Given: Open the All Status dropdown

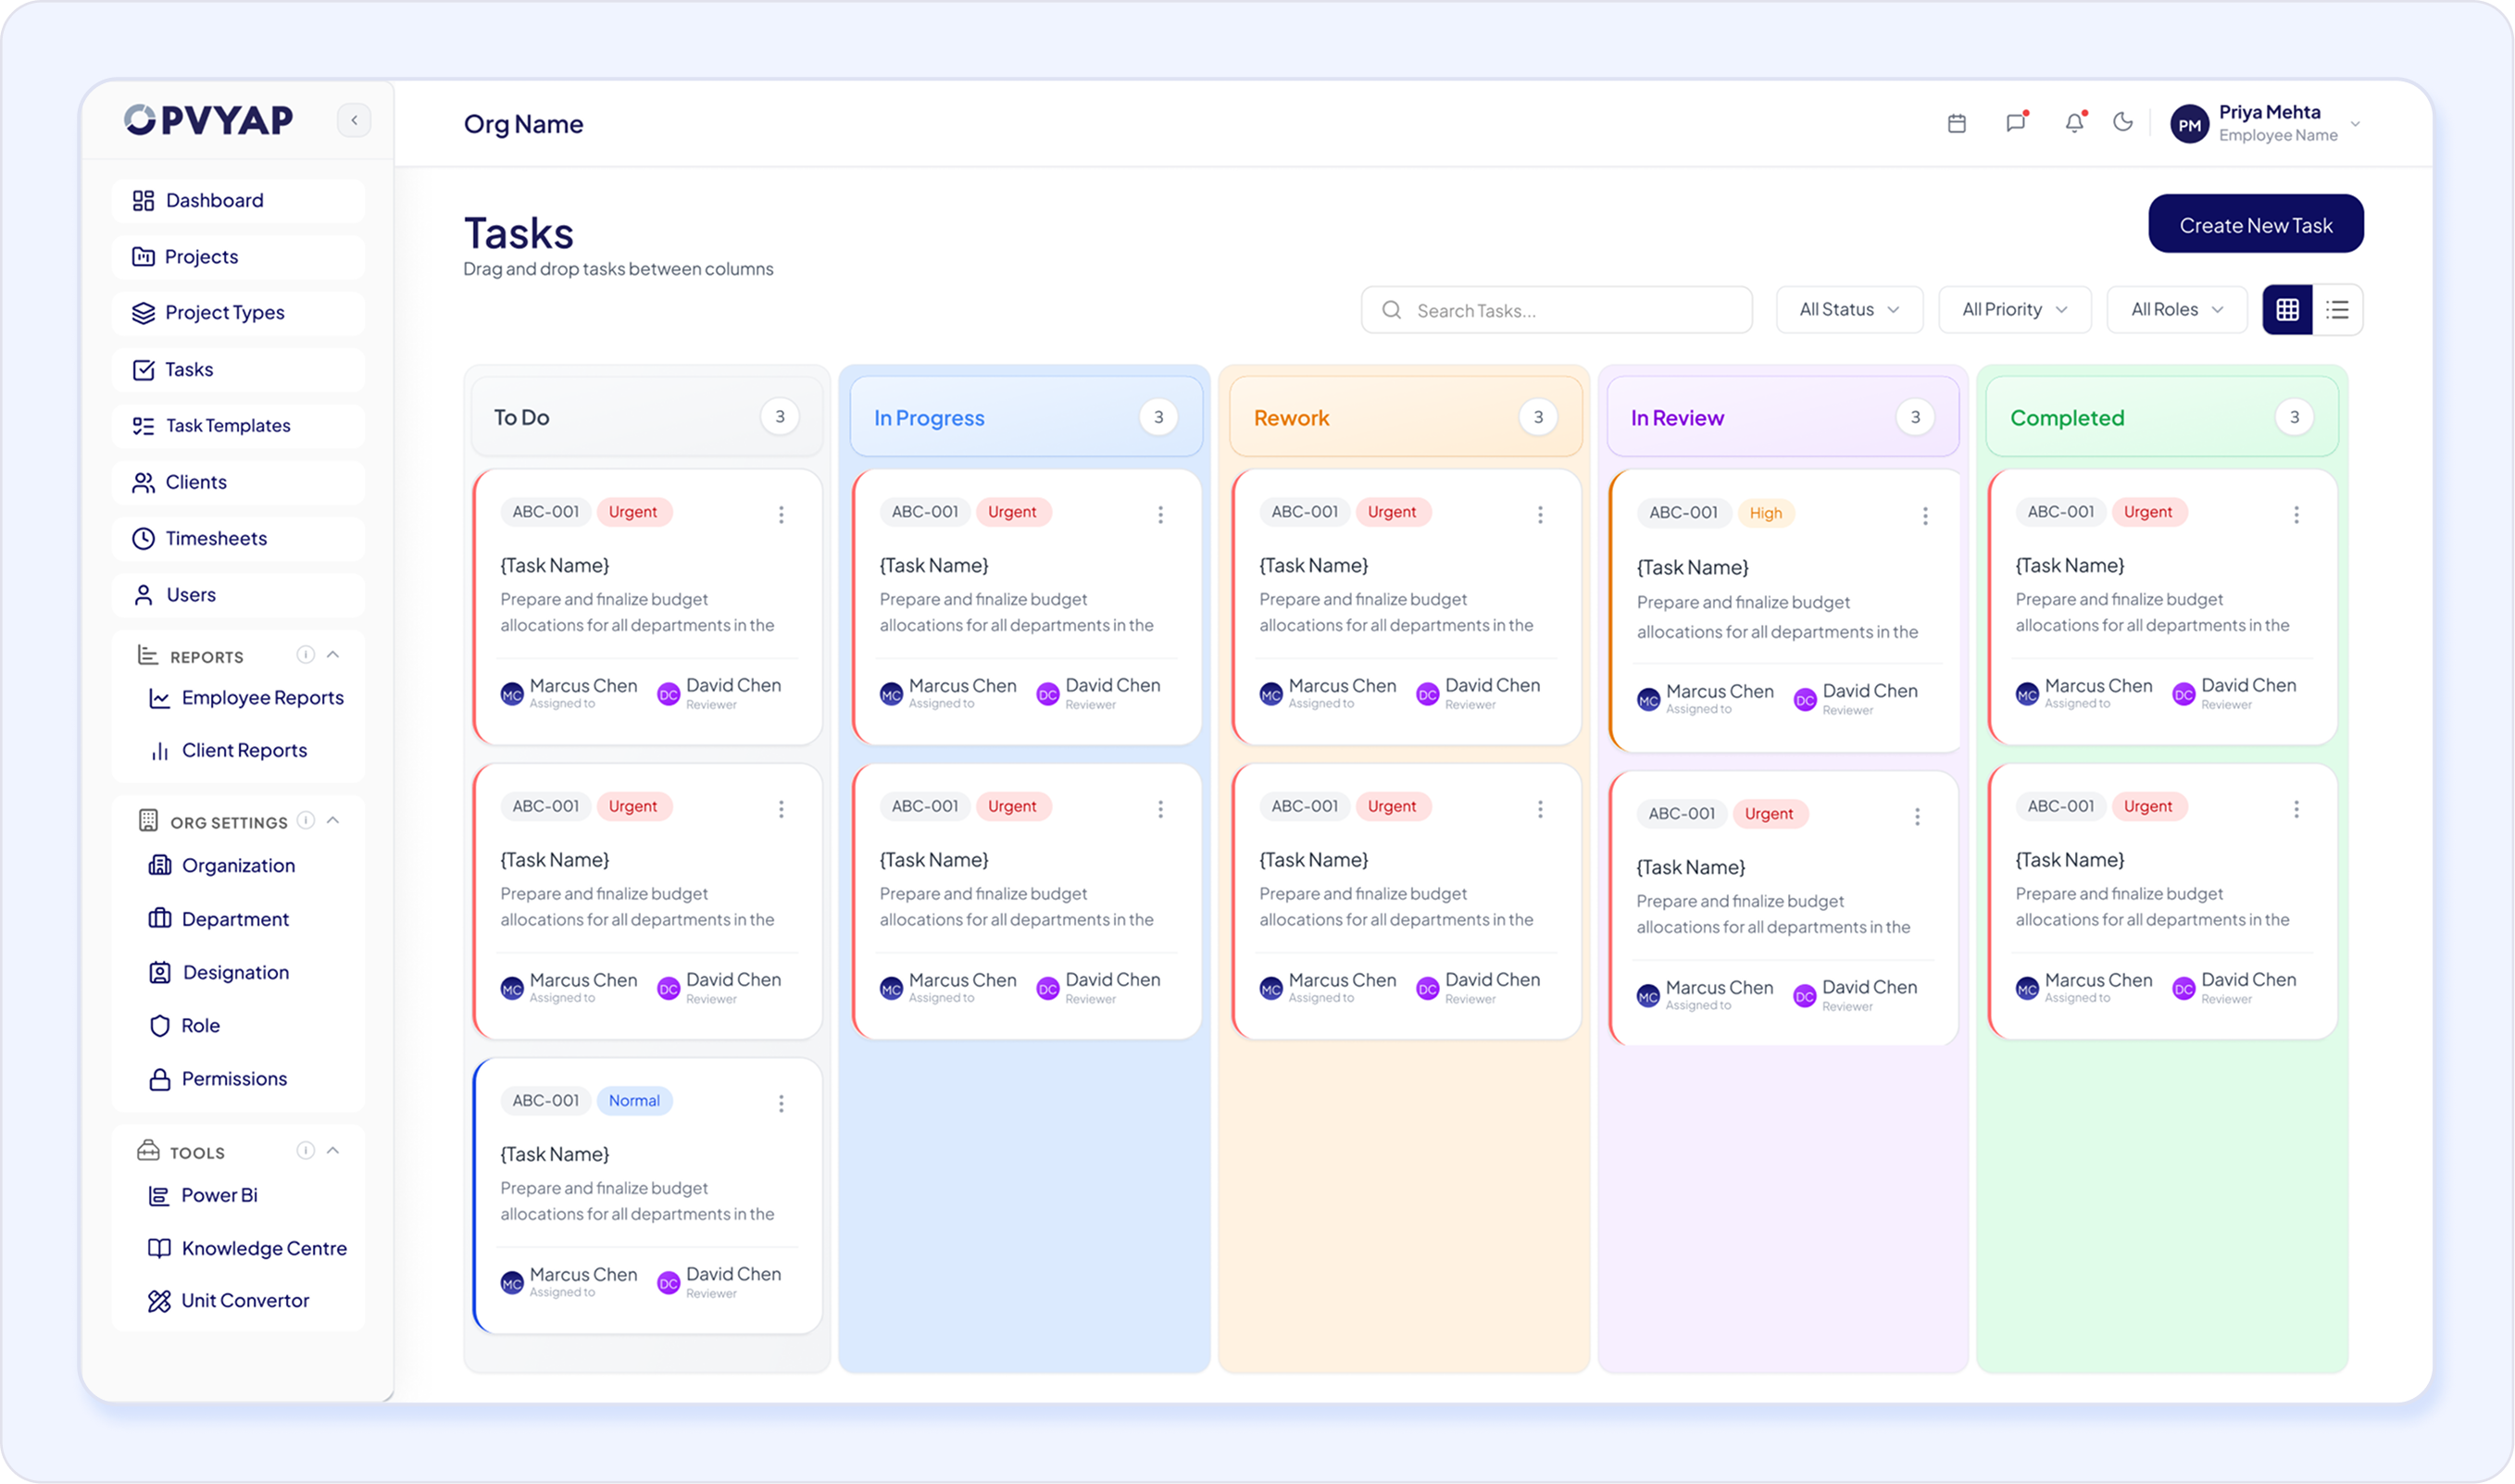Looking at the screenshot, I should [1849, 310].
